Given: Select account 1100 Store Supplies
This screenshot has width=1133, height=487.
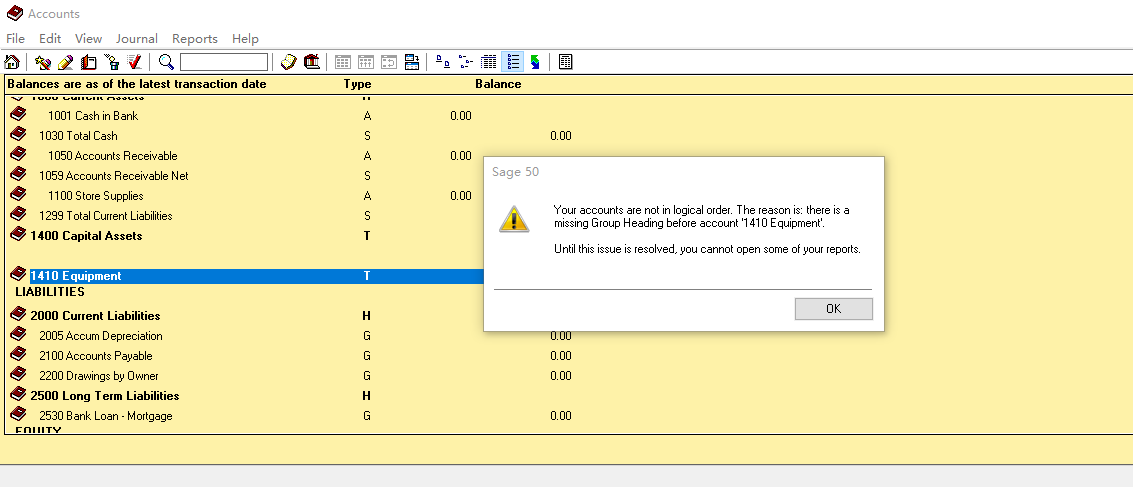Looking at the screenshot, I should click(x=95, y=196).
